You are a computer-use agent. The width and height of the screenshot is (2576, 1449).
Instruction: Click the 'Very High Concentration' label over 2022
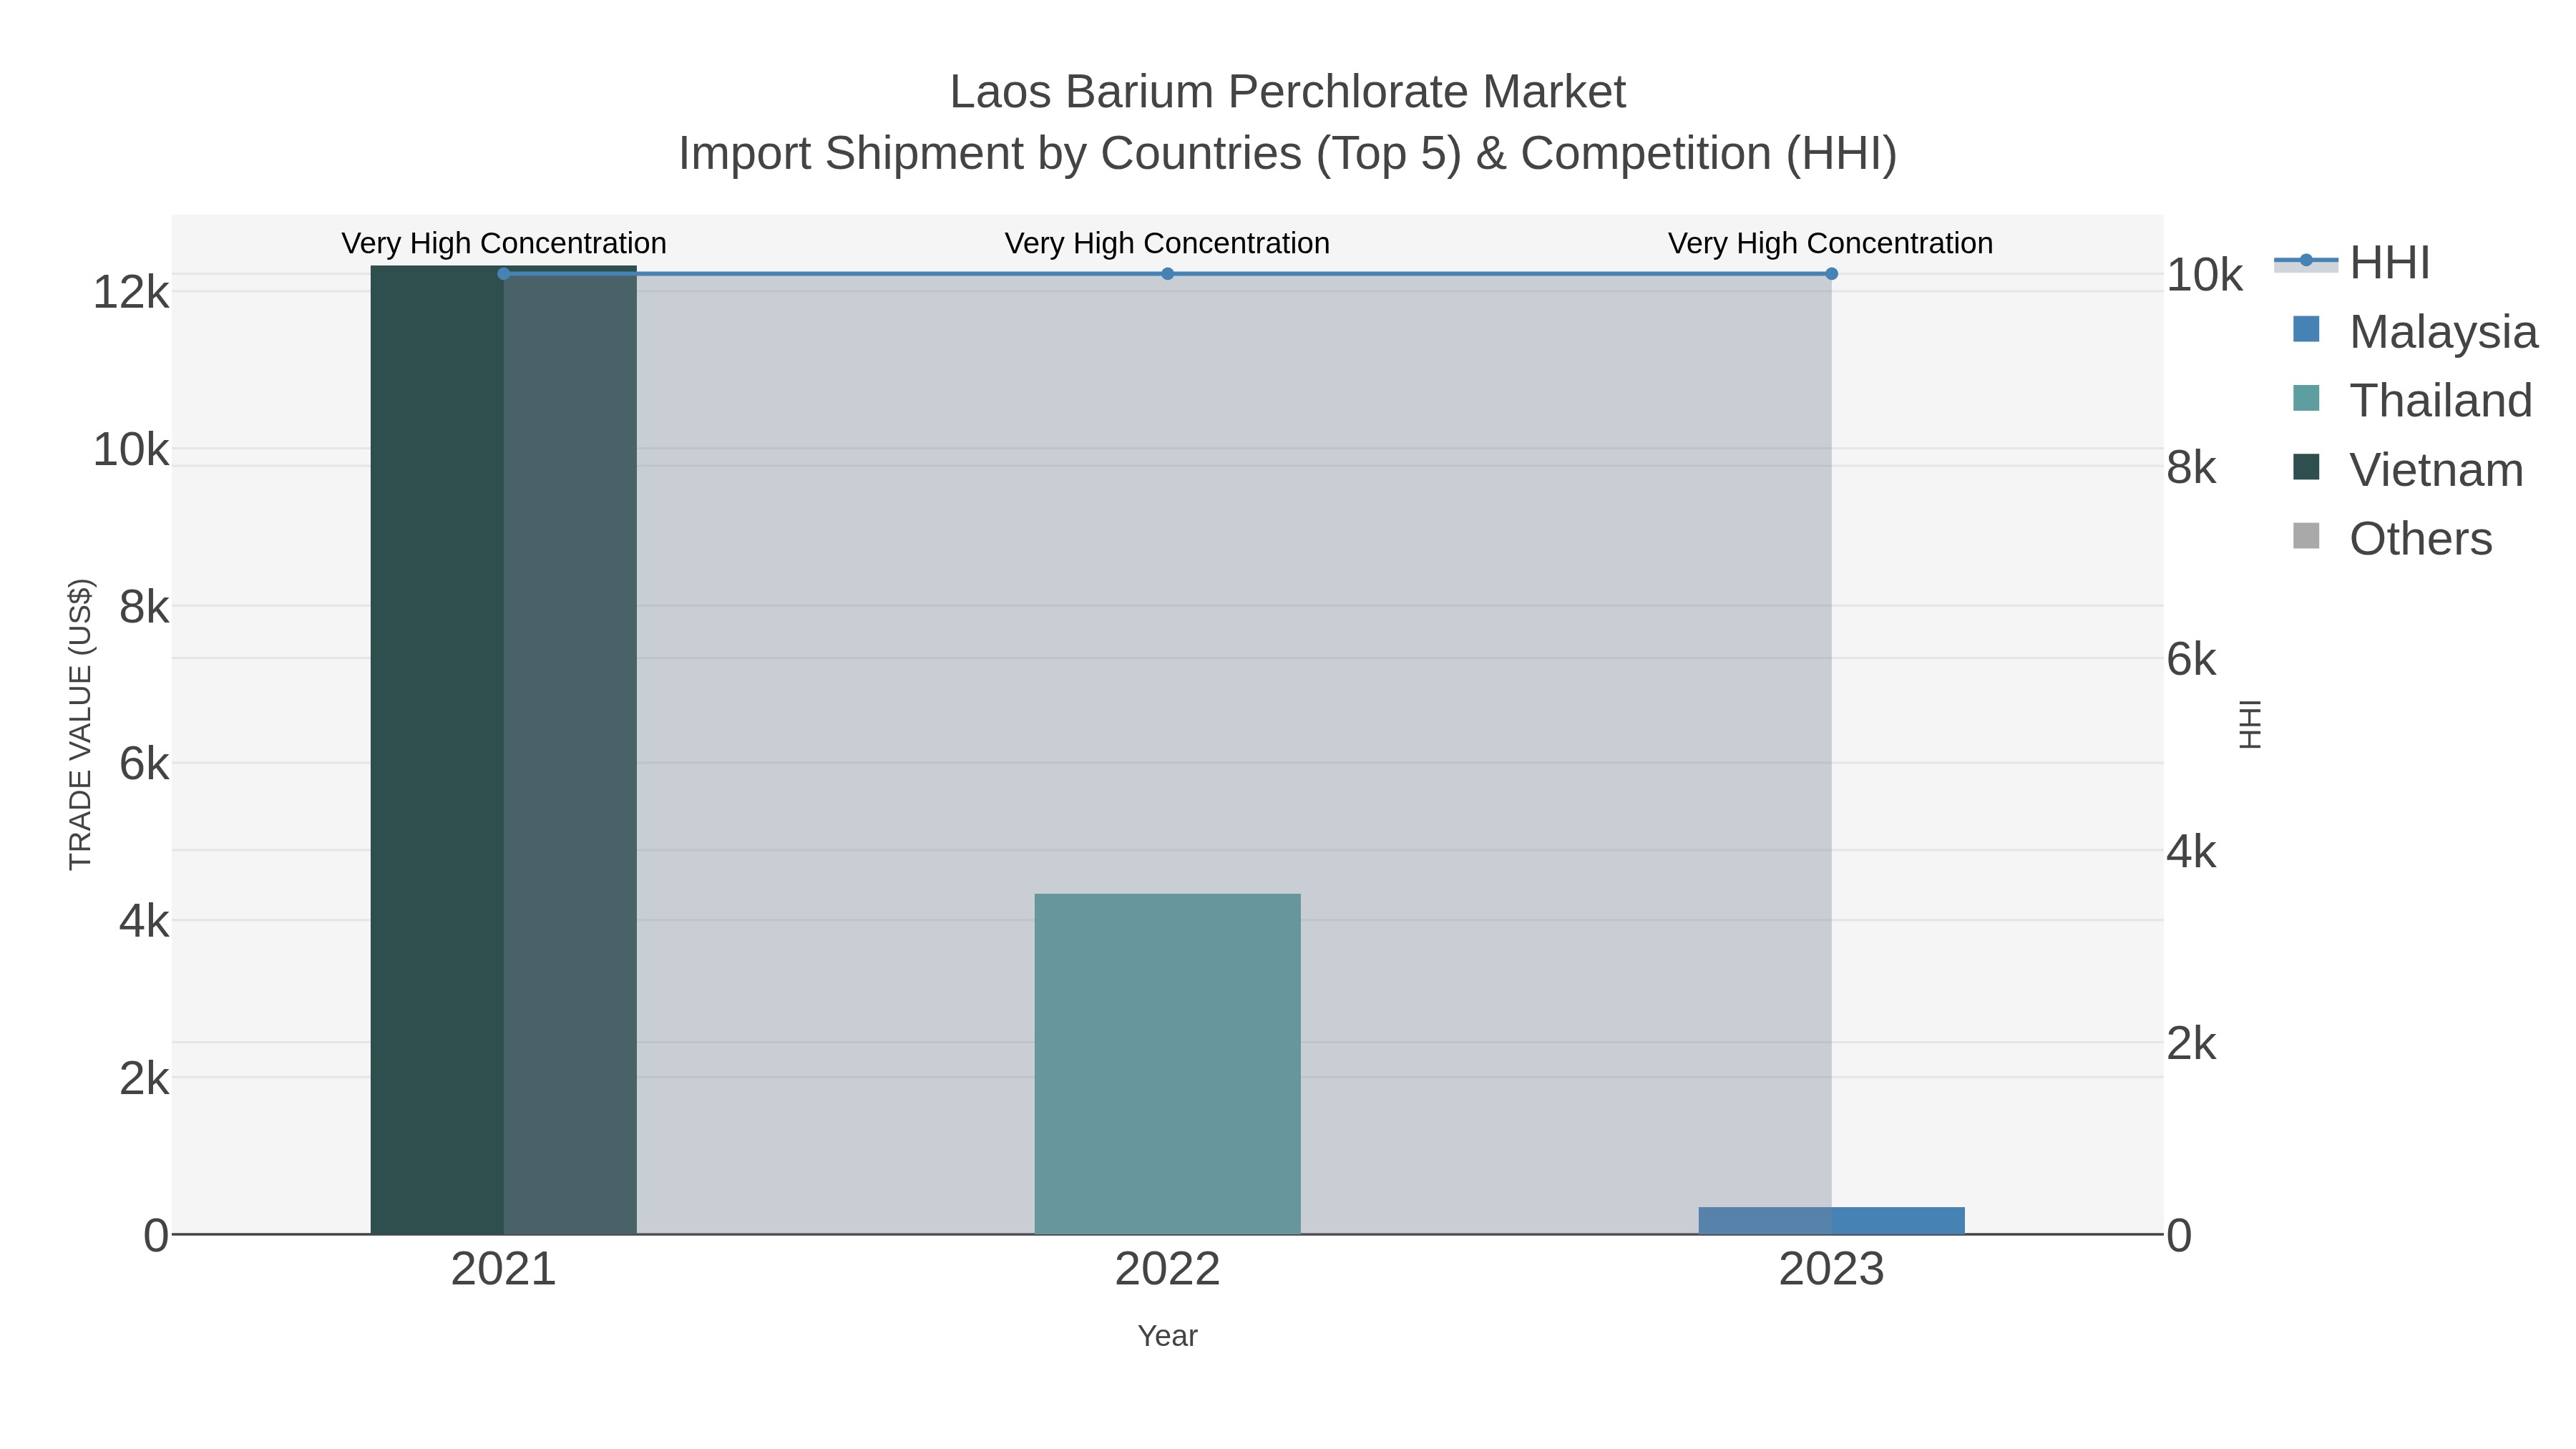pyautogui.click(x=1168, y=243)
